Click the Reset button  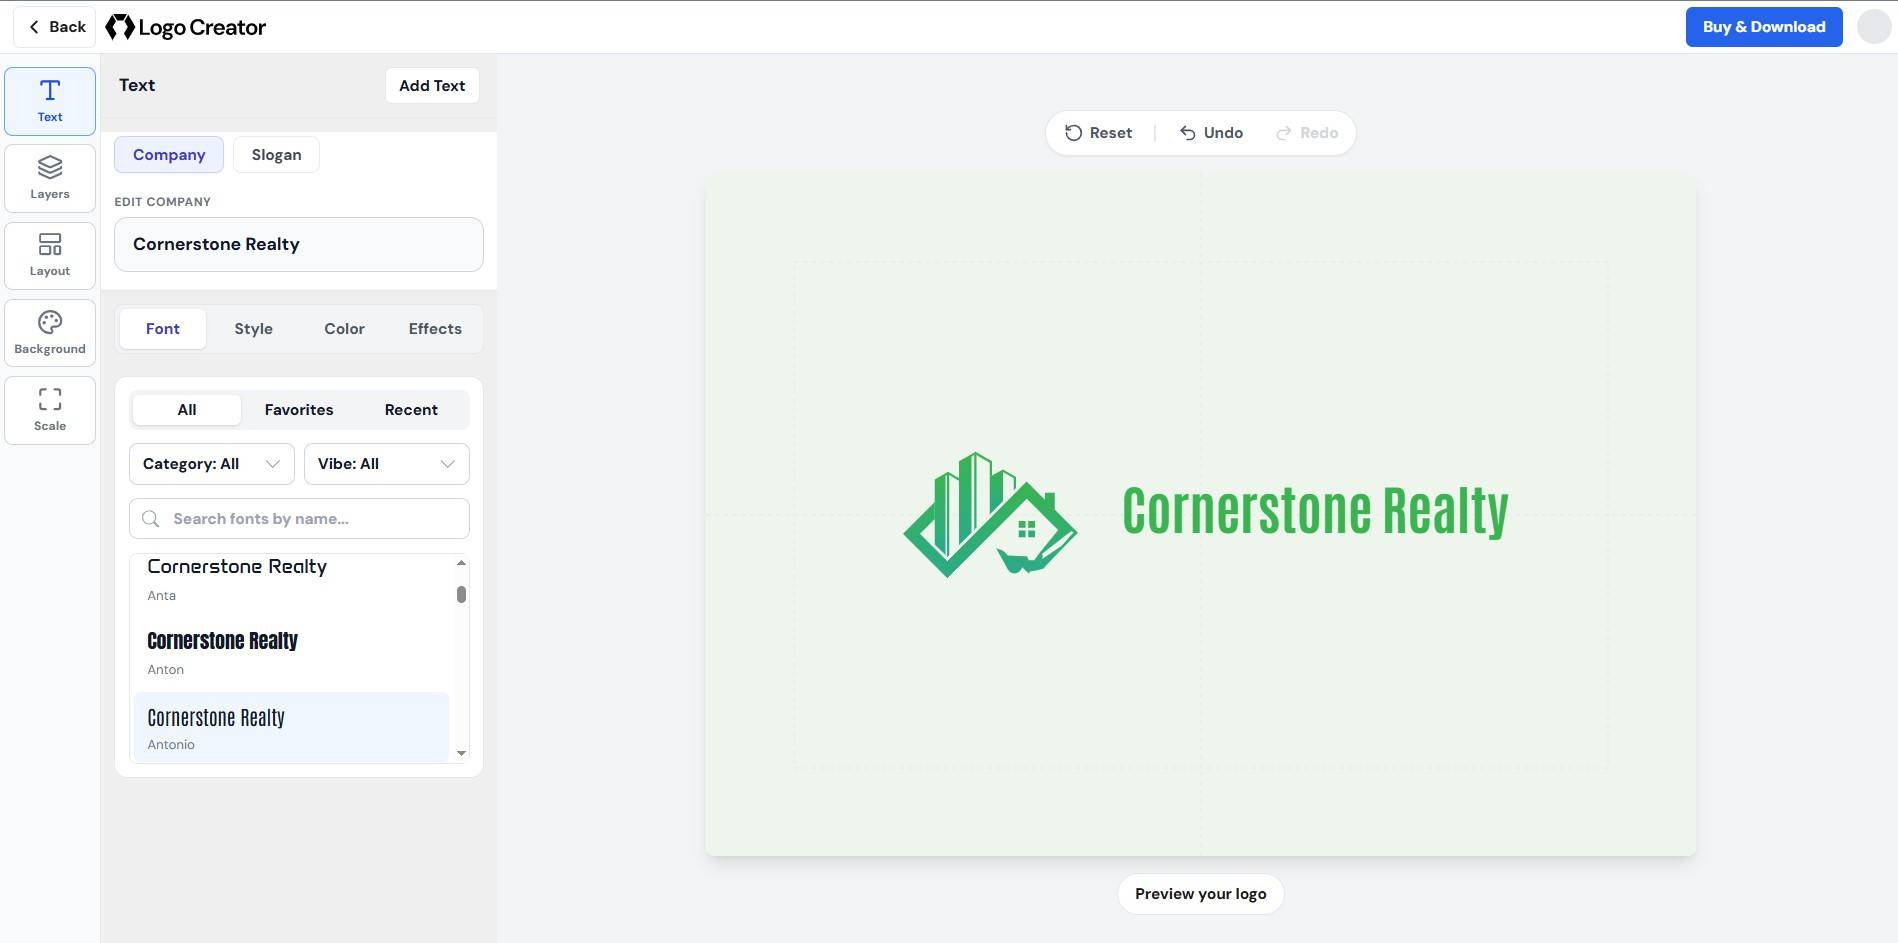click(x=1098, y=133)
